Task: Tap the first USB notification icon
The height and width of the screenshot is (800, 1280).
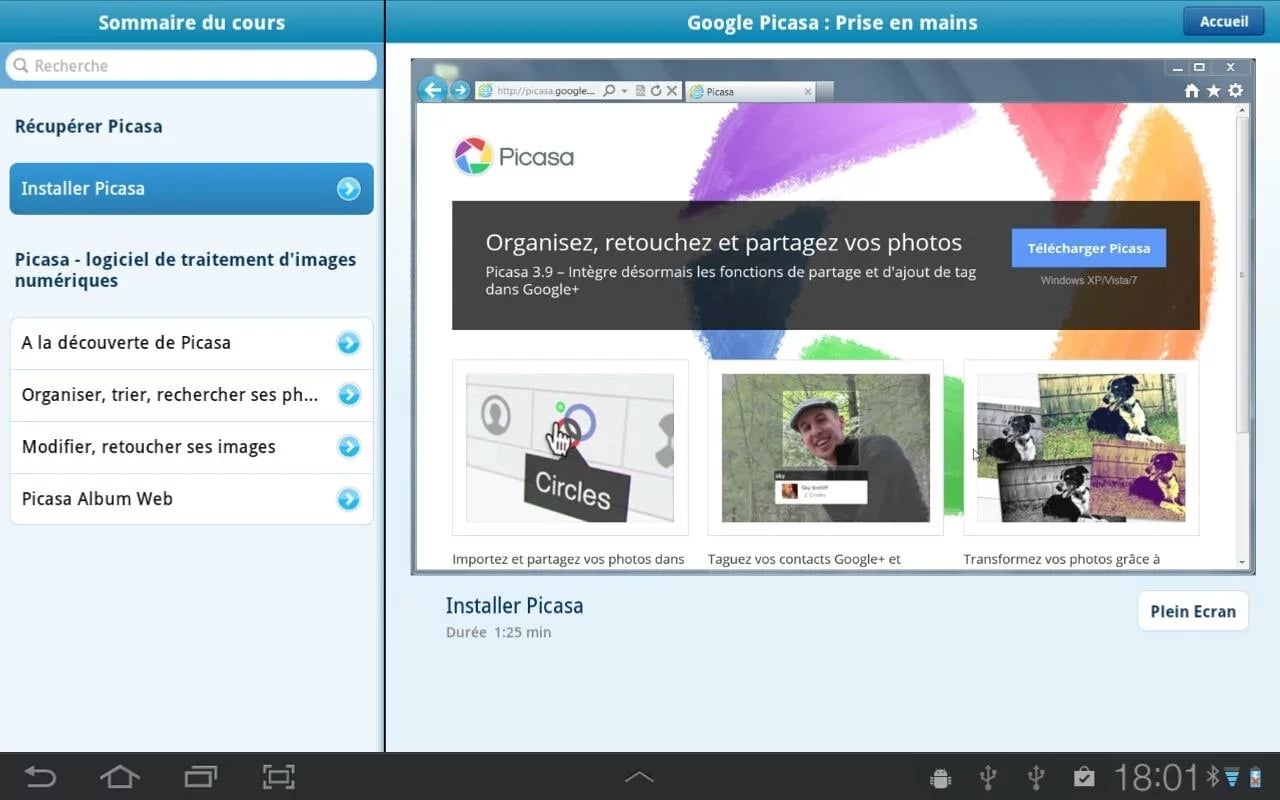Action: tap(988, 778)
